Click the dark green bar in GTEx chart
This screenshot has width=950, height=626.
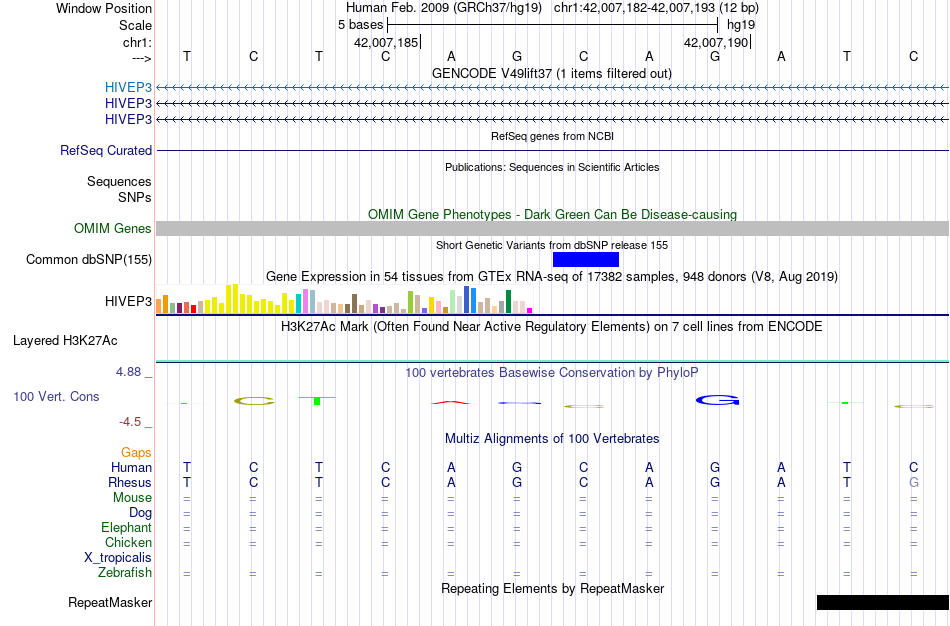tap(508, 301)
